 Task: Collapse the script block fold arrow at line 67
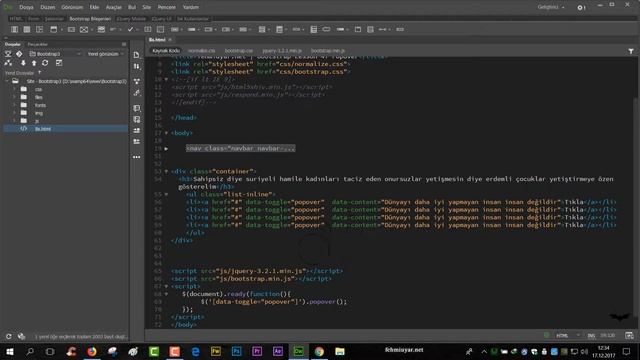click(166, 287)
